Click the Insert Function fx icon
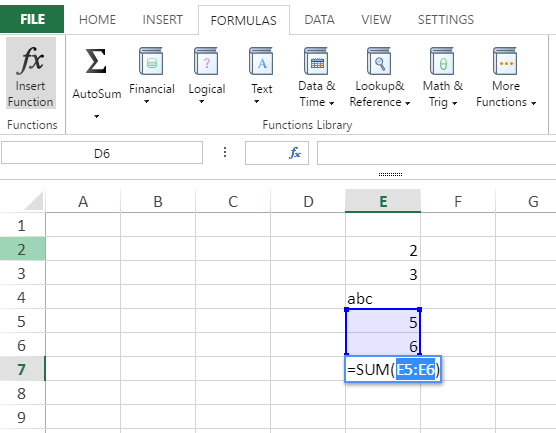 30,61
